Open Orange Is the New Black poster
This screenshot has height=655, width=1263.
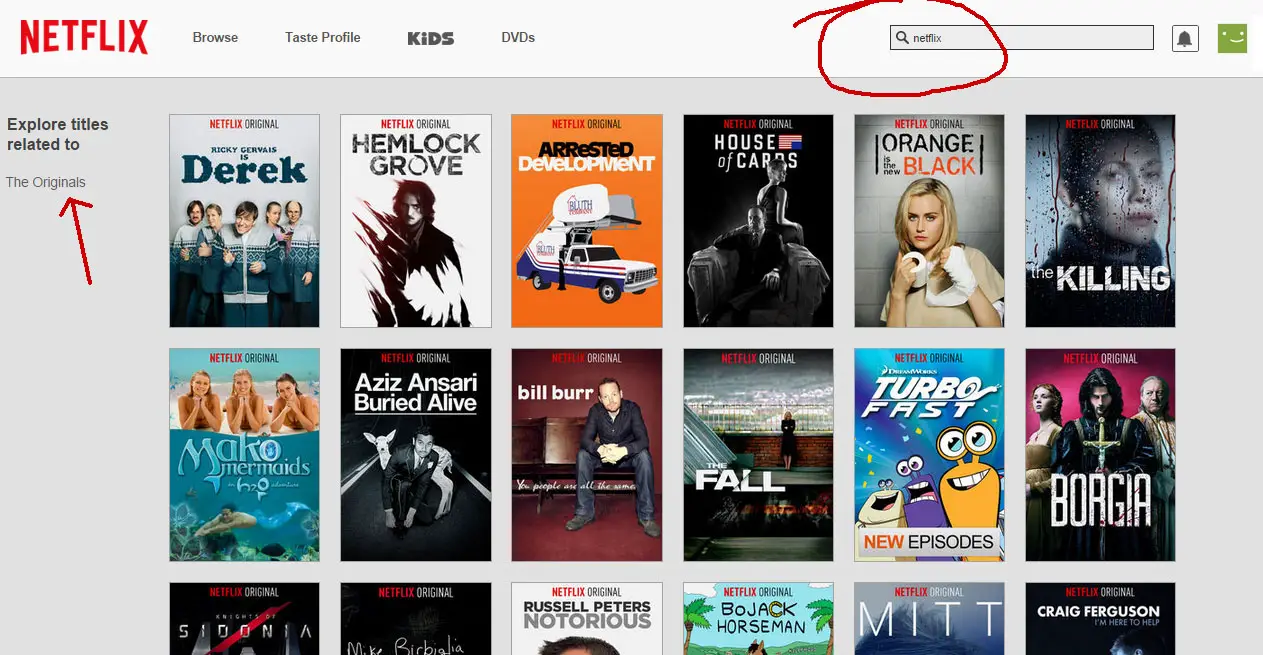click(x=929, y=221)
